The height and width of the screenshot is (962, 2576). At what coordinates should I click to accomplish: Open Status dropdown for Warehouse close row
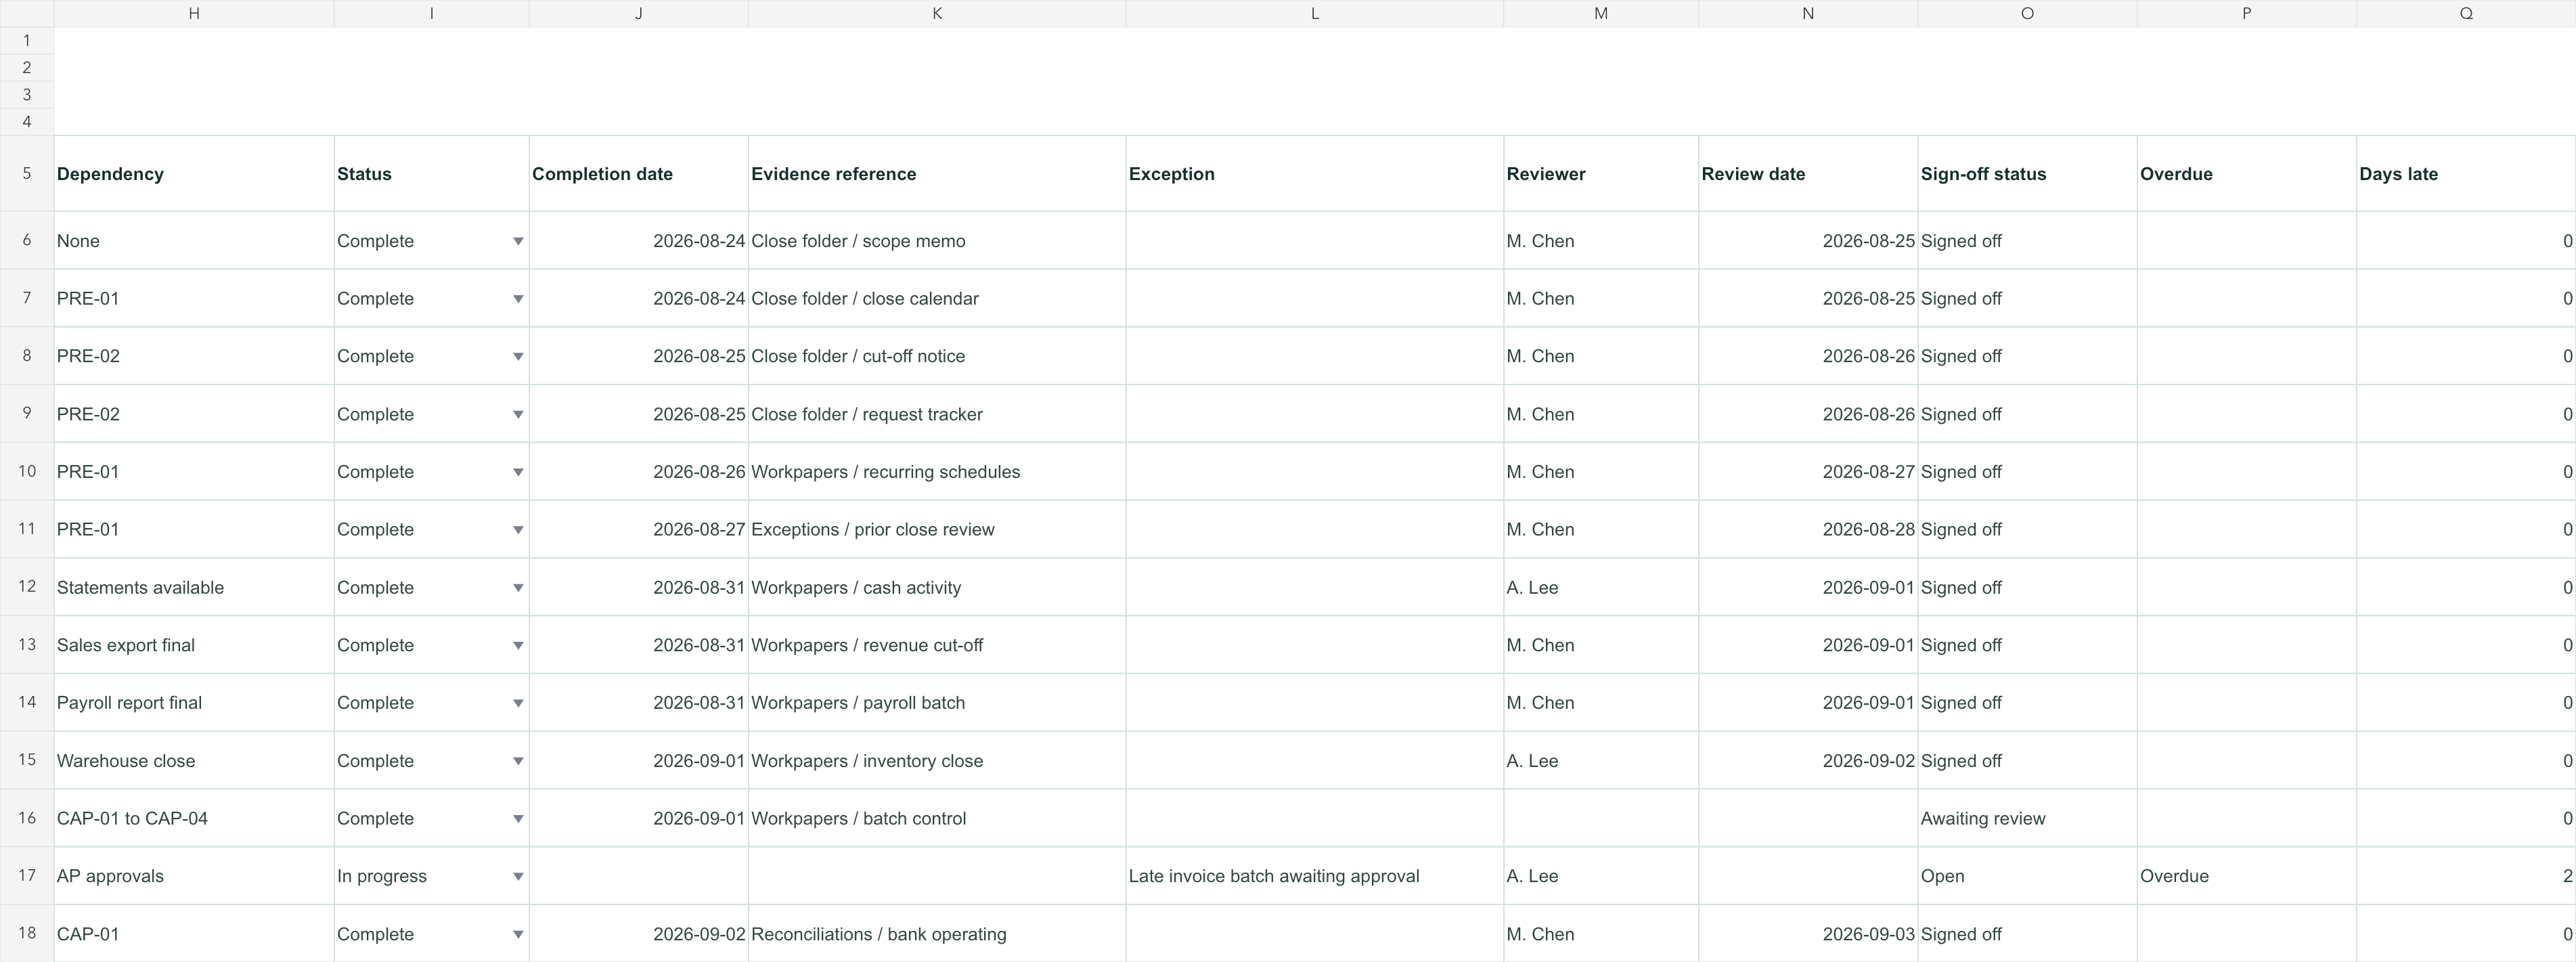518,761
